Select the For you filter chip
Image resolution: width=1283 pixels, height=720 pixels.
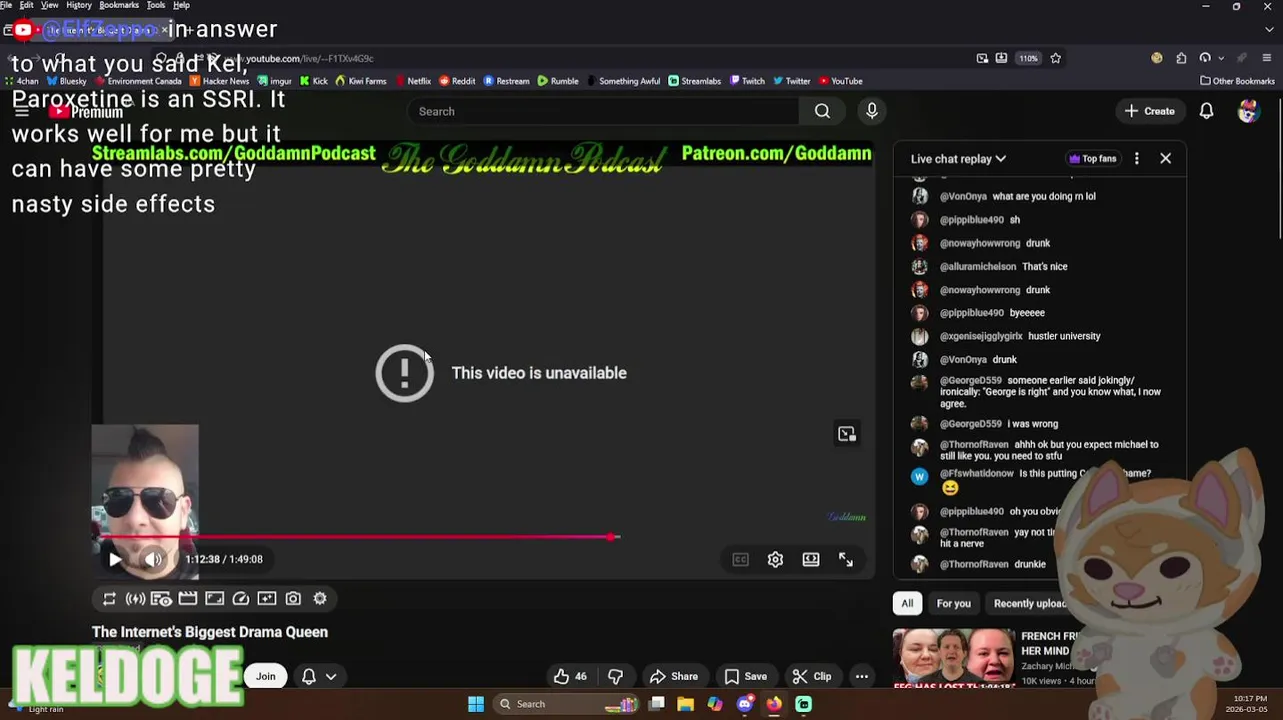pos(953,603)
